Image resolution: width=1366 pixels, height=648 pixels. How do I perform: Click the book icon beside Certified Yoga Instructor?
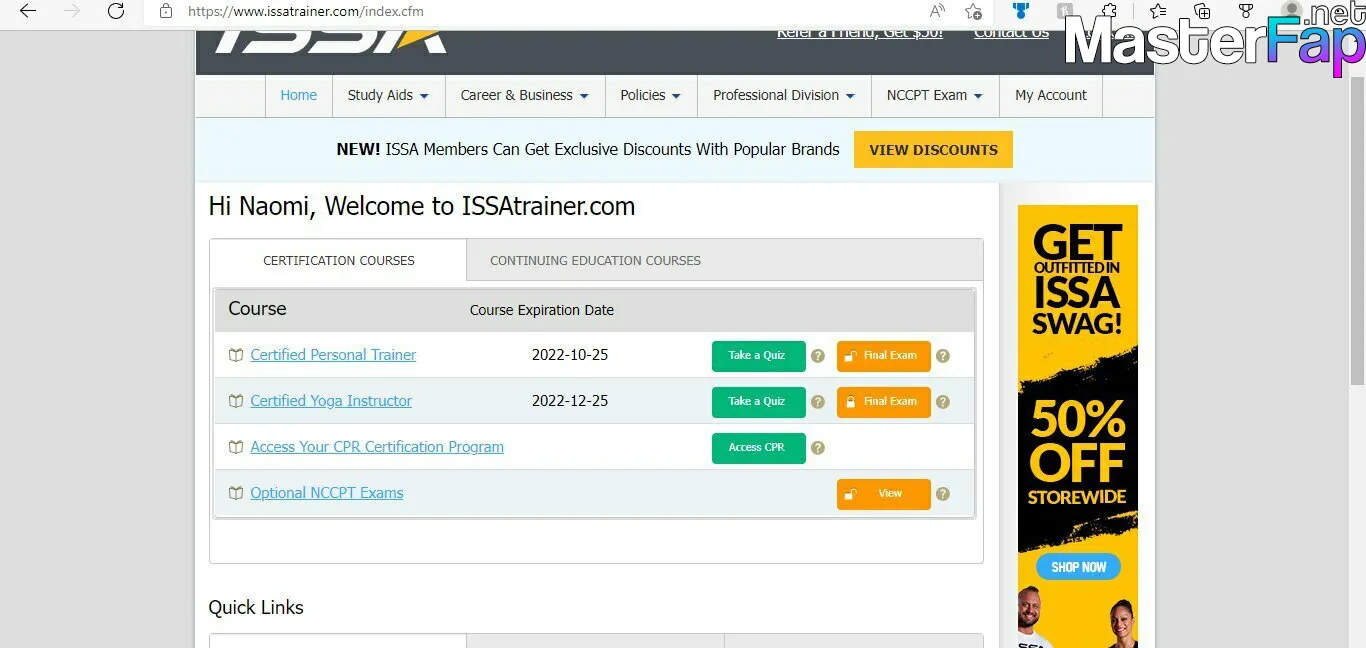[x=236, y=401]
